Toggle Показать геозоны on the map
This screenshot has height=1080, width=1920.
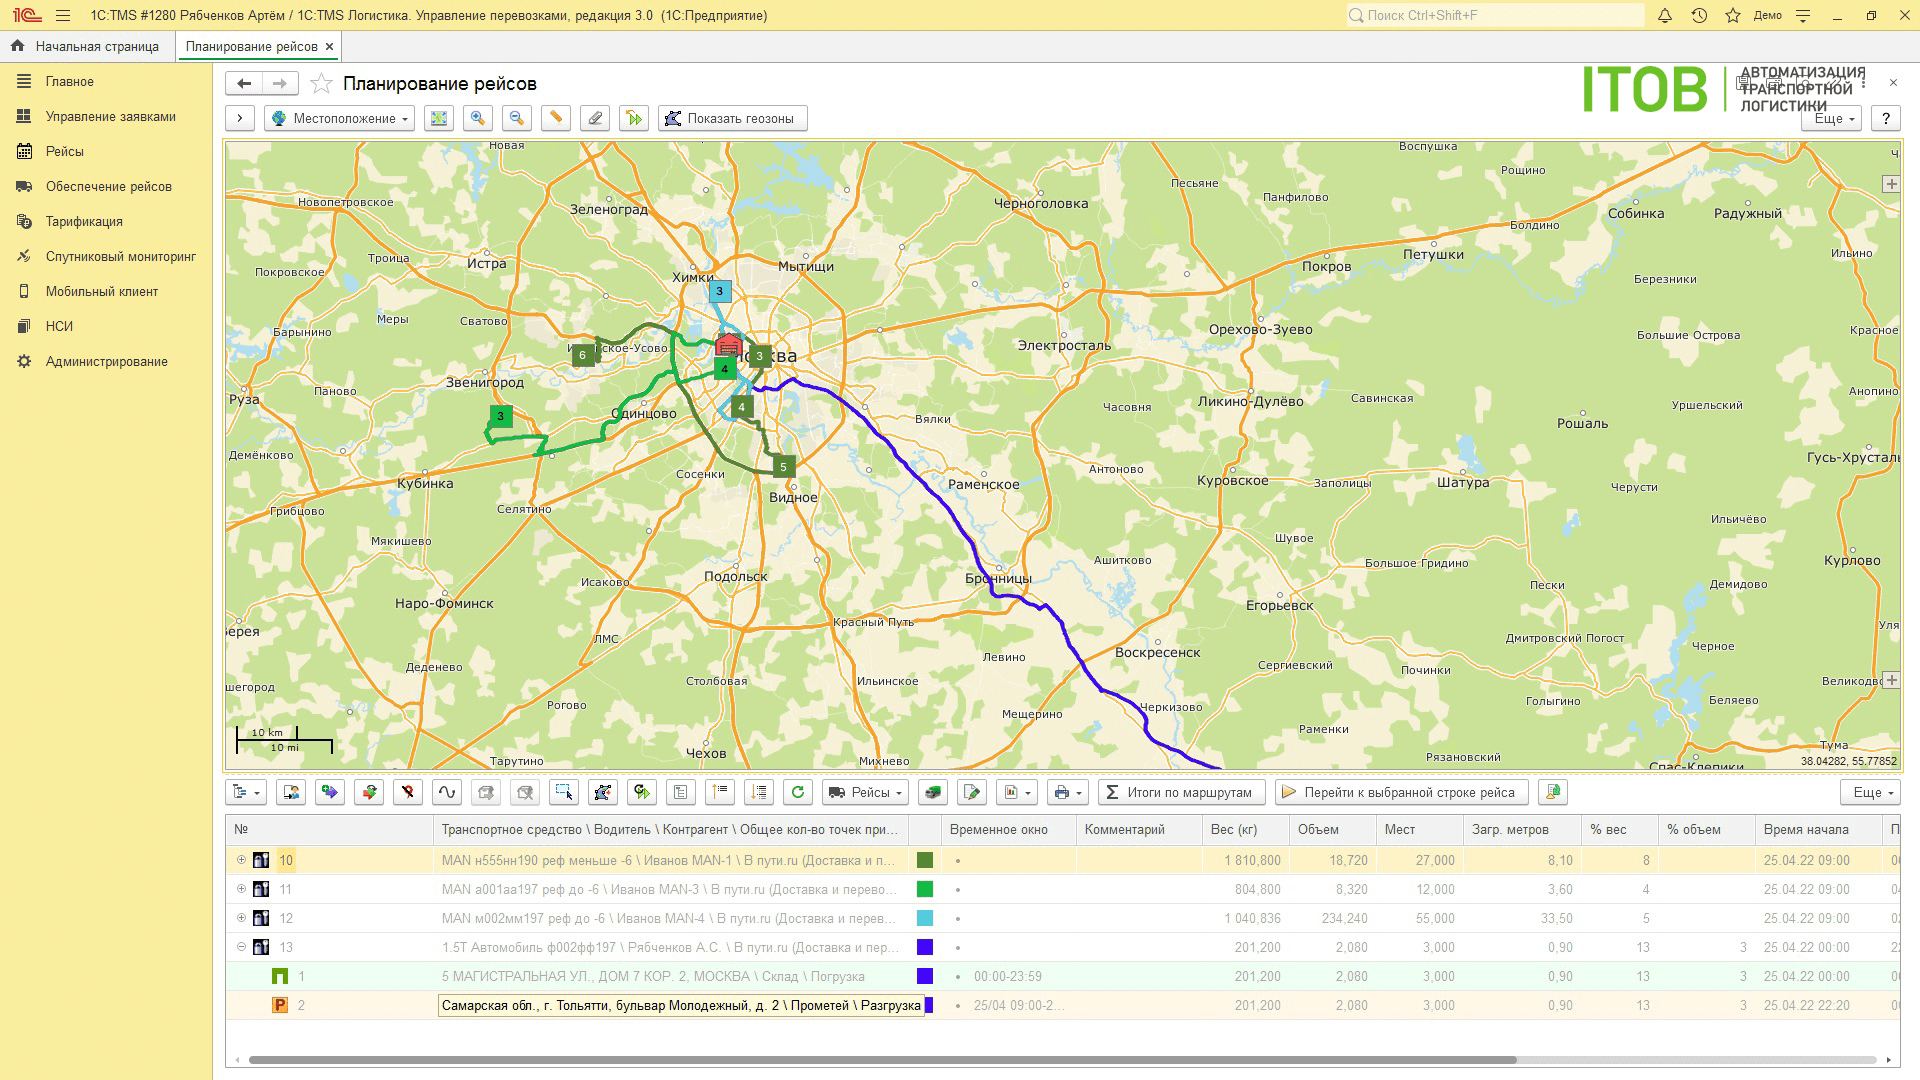[x=731, y=118]
